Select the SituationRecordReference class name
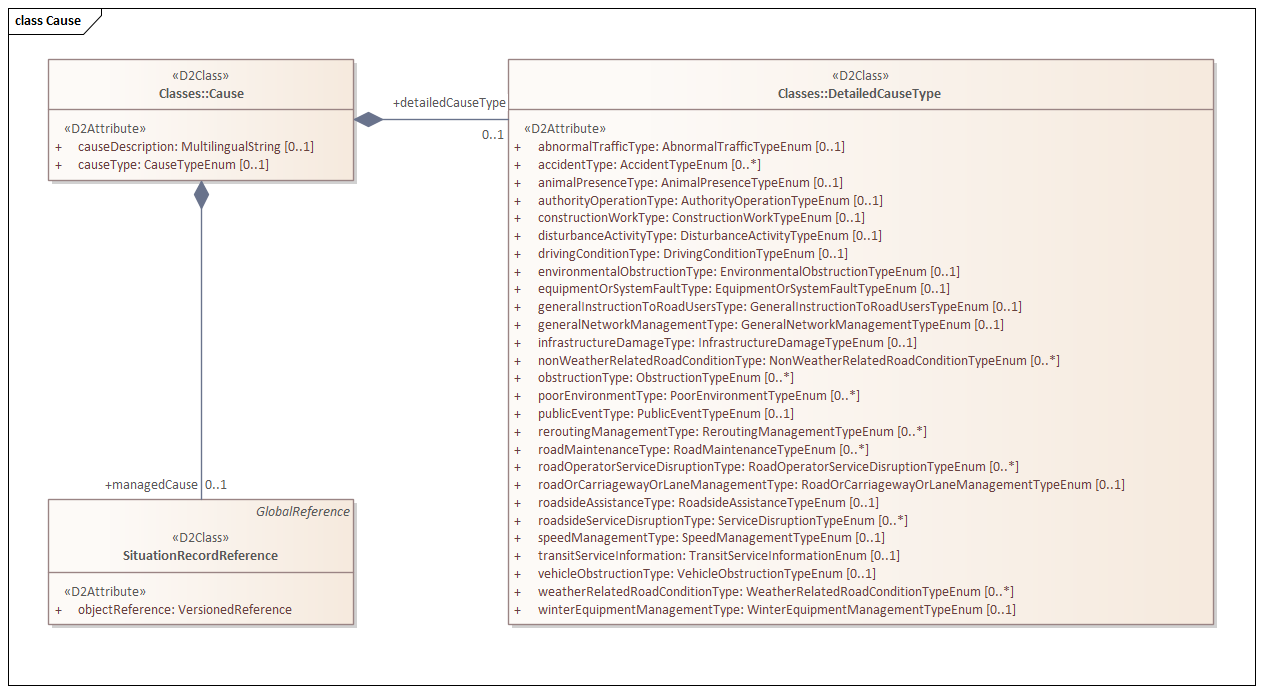This screenshot has height=694, width=1263. 201,555
